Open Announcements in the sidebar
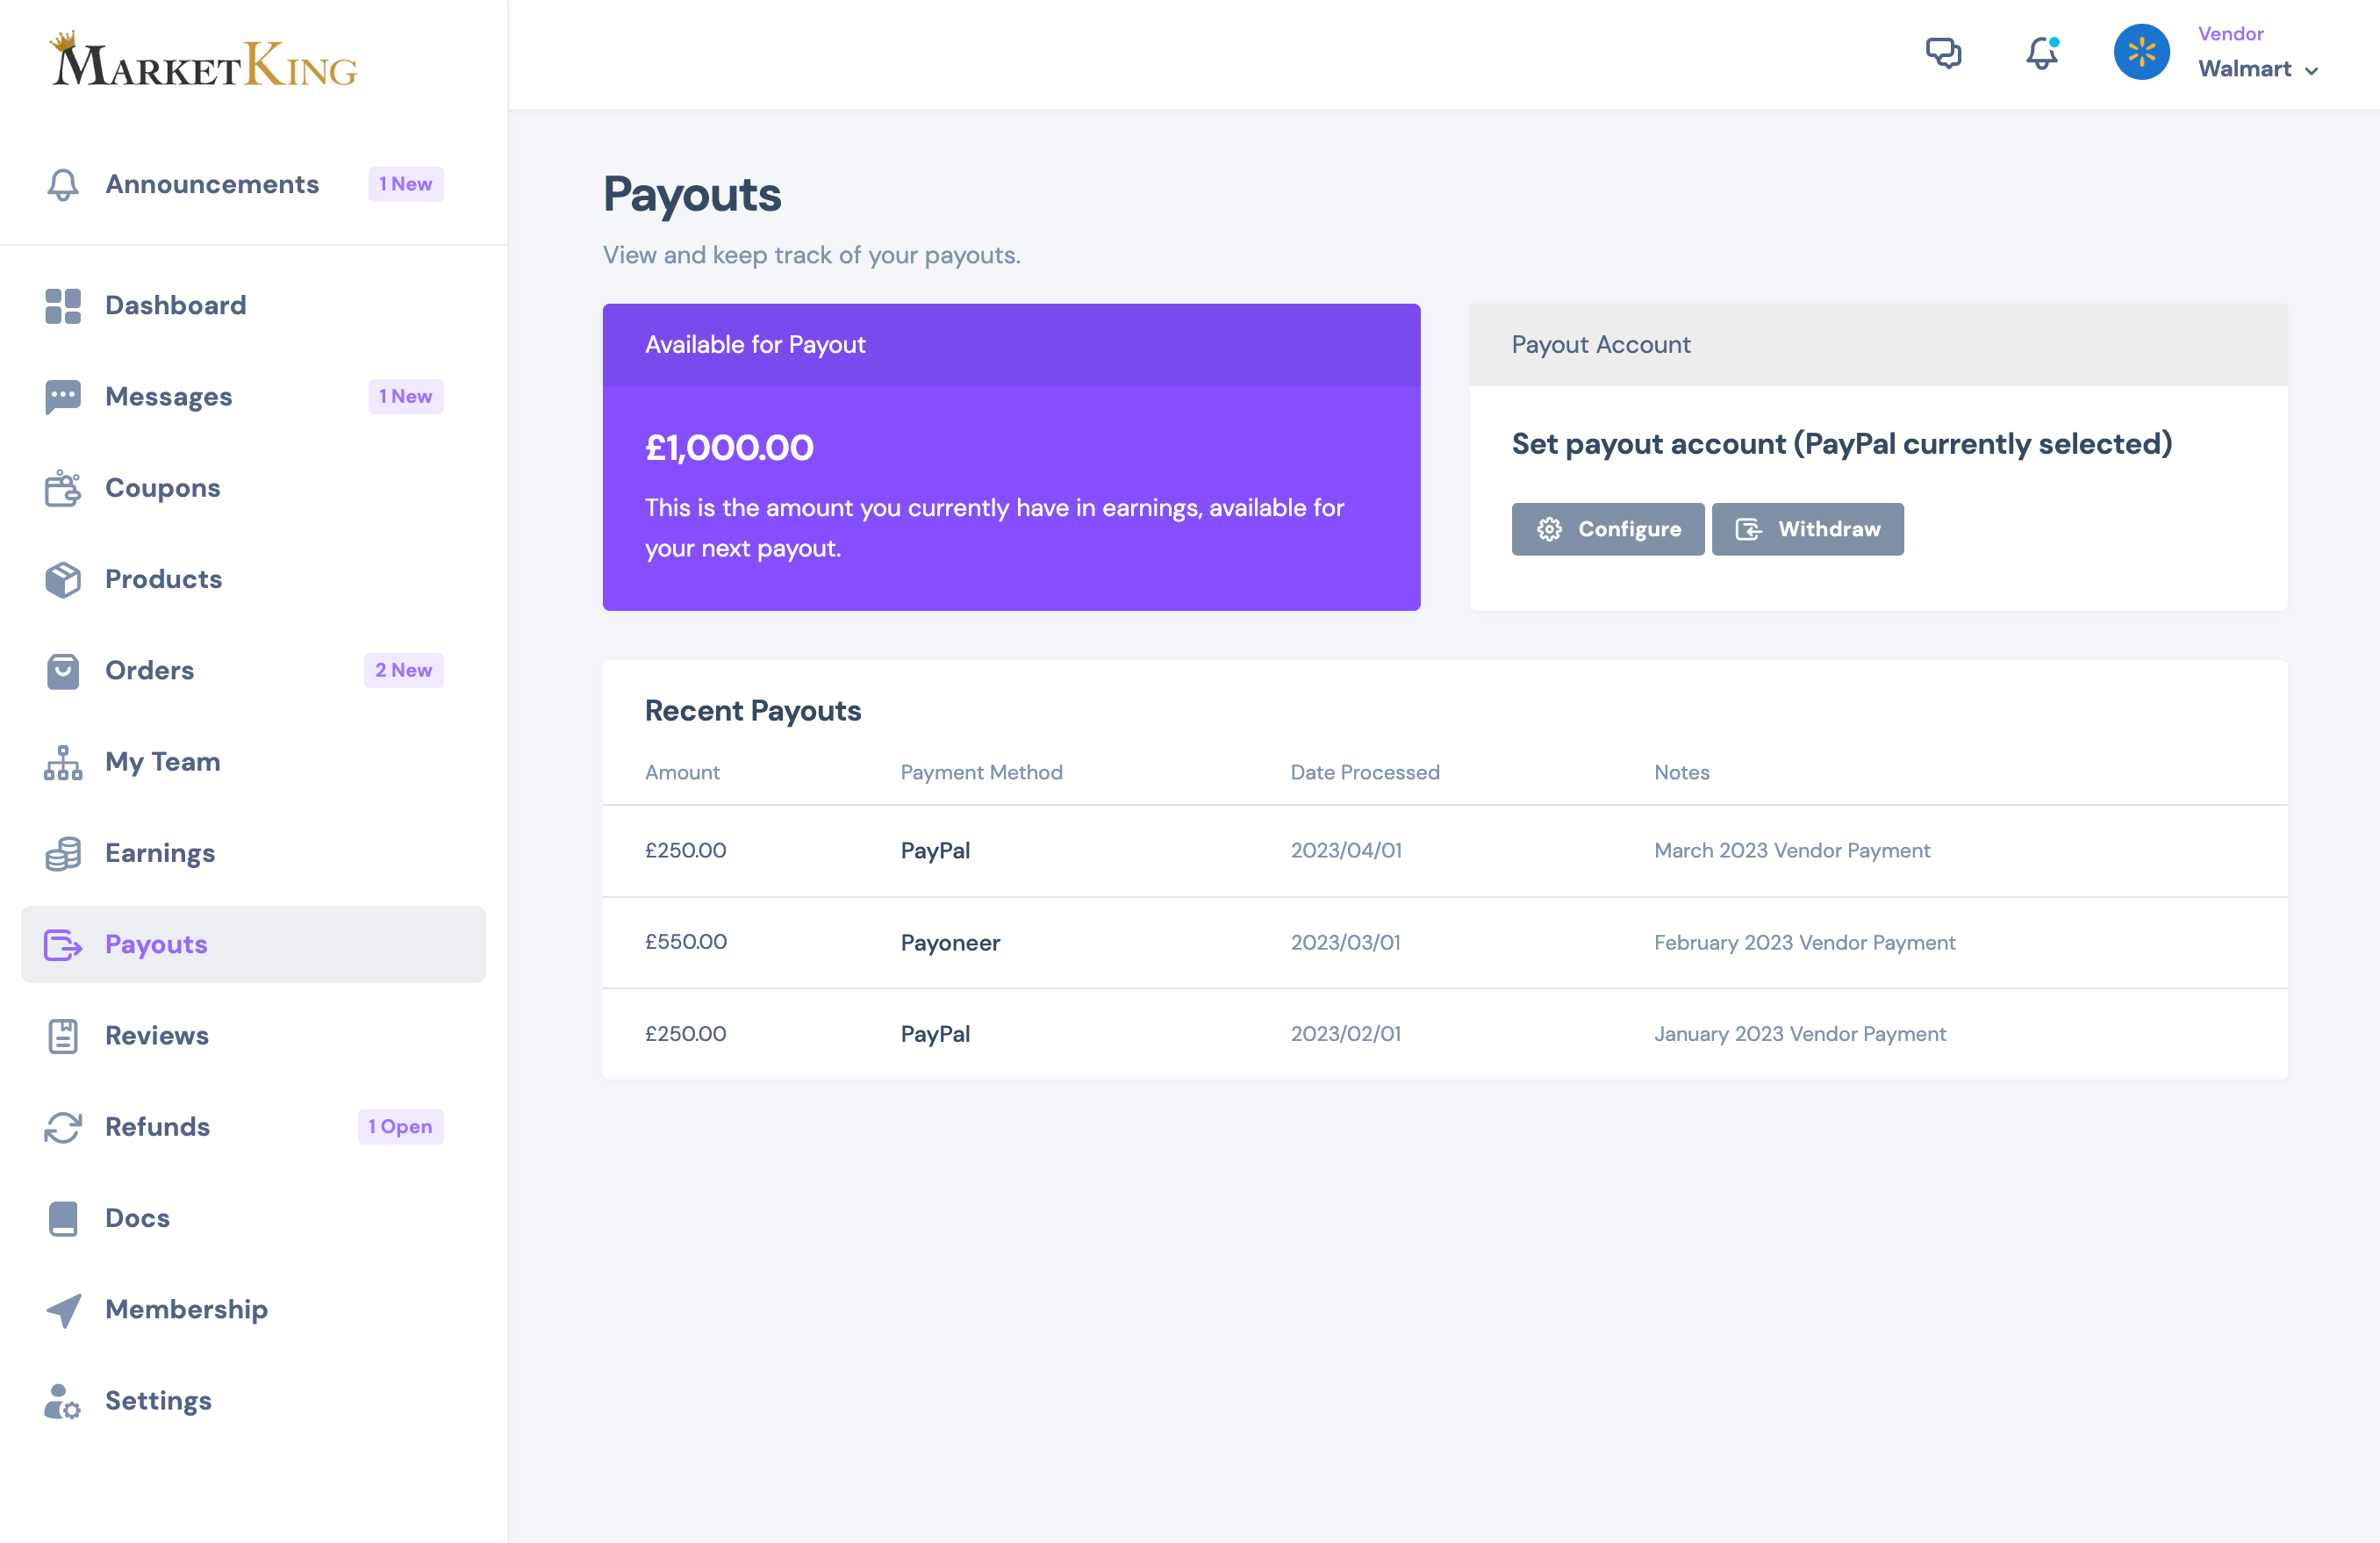2380x1543 pixels. tap(212, 184)
